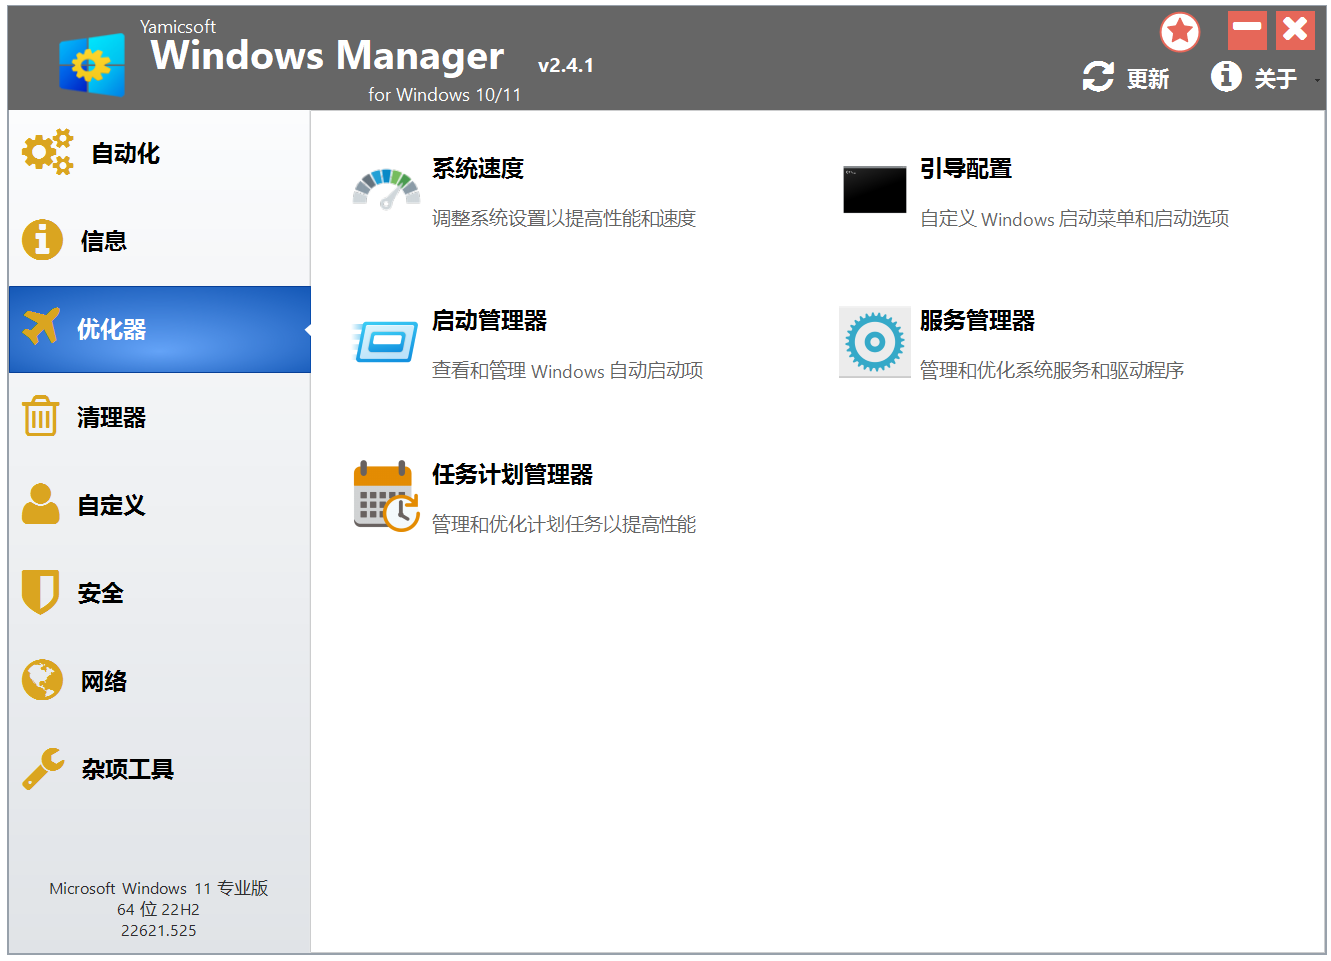Open 任务计划管理器 via the calendar clock icon
Image resolution: width=1331 pixels, height=961 pixels.
tap(386, 496)
